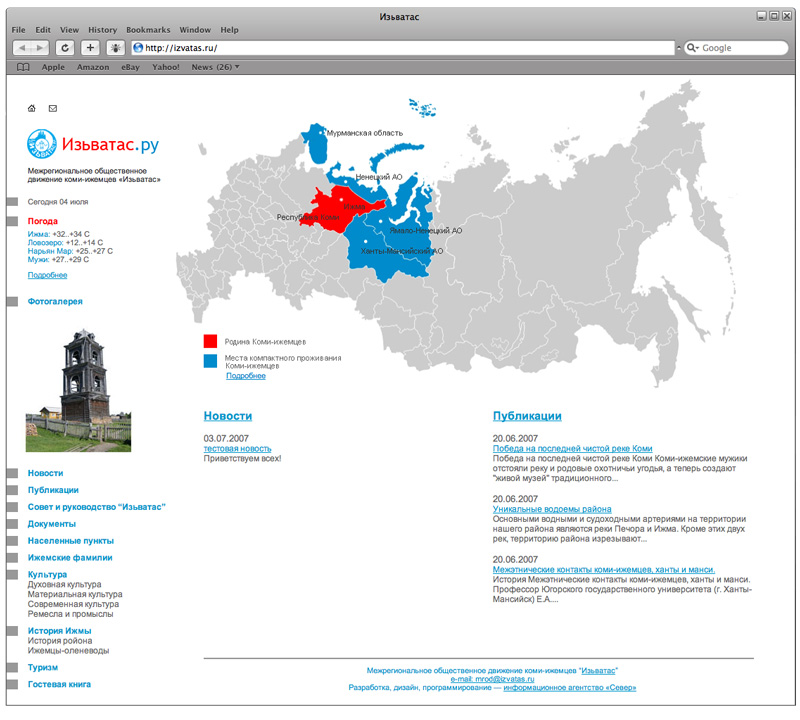Click the Изьватас round logo emblem
The width and height of the screenshot is (800, 720).
(41, 144)
